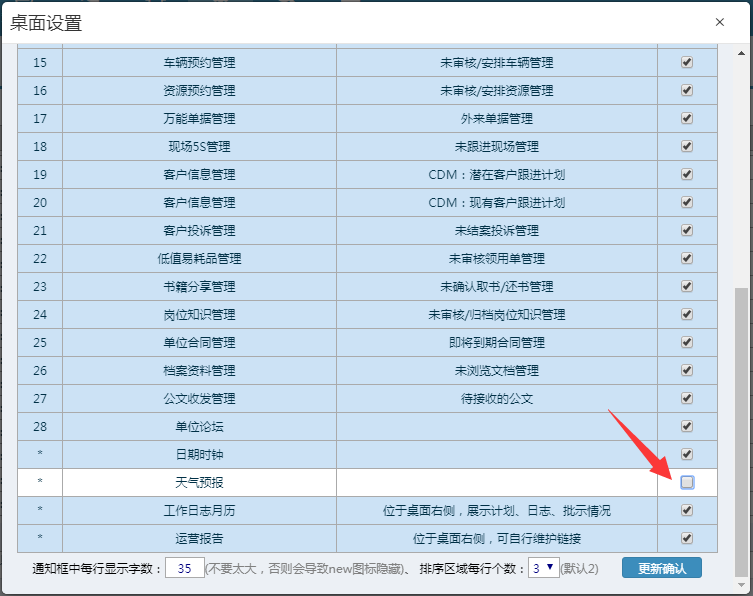Disable the 万能单据管理 checkbox

687,118
